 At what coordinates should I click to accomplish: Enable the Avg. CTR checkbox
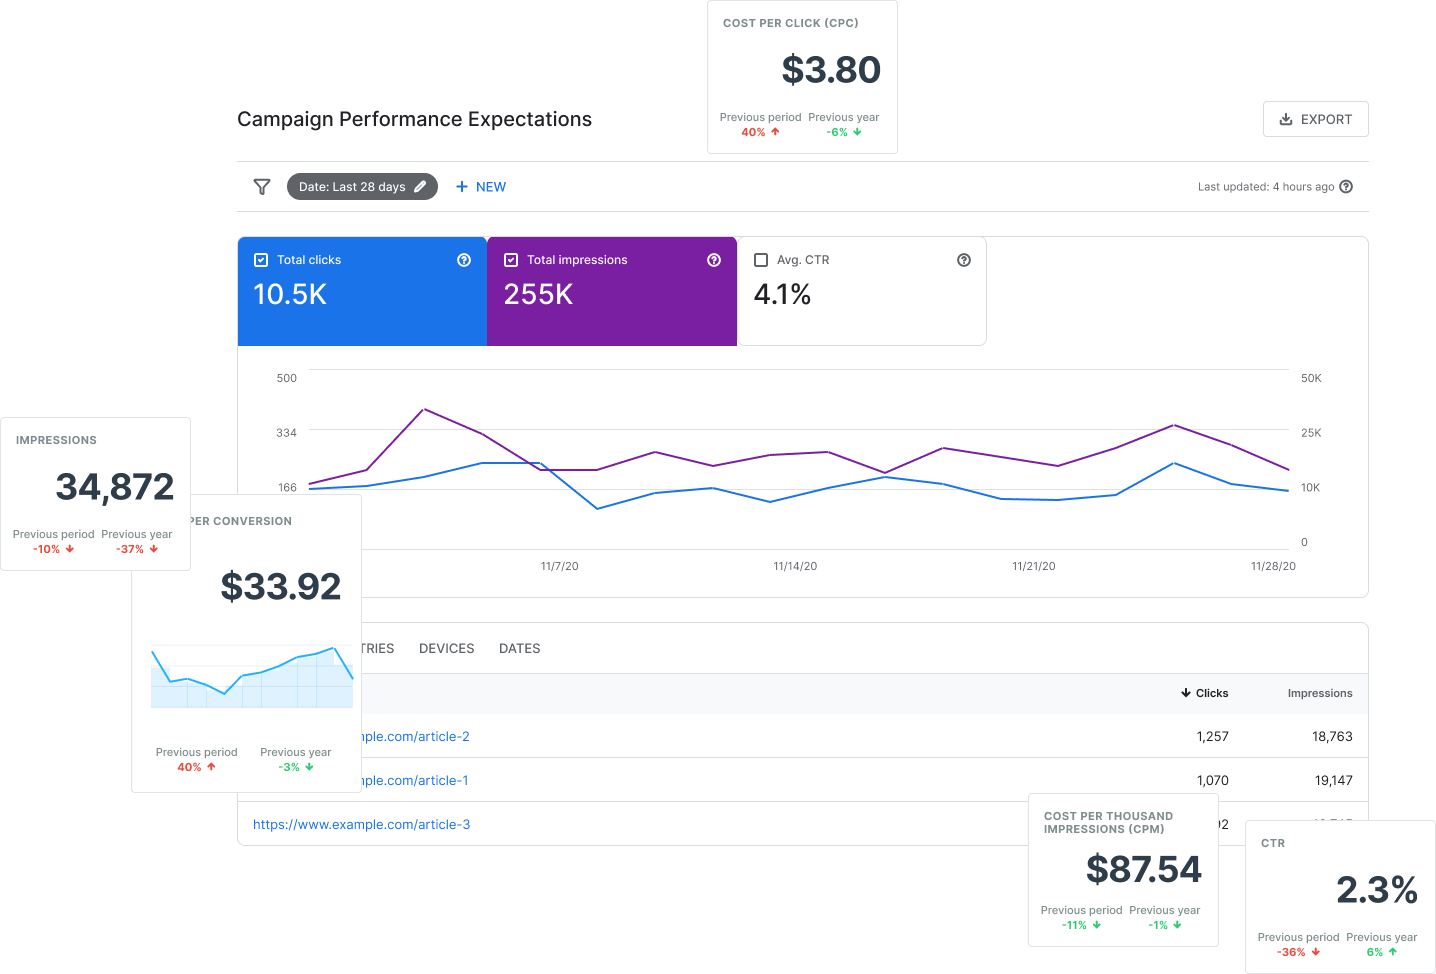point(761,260)
